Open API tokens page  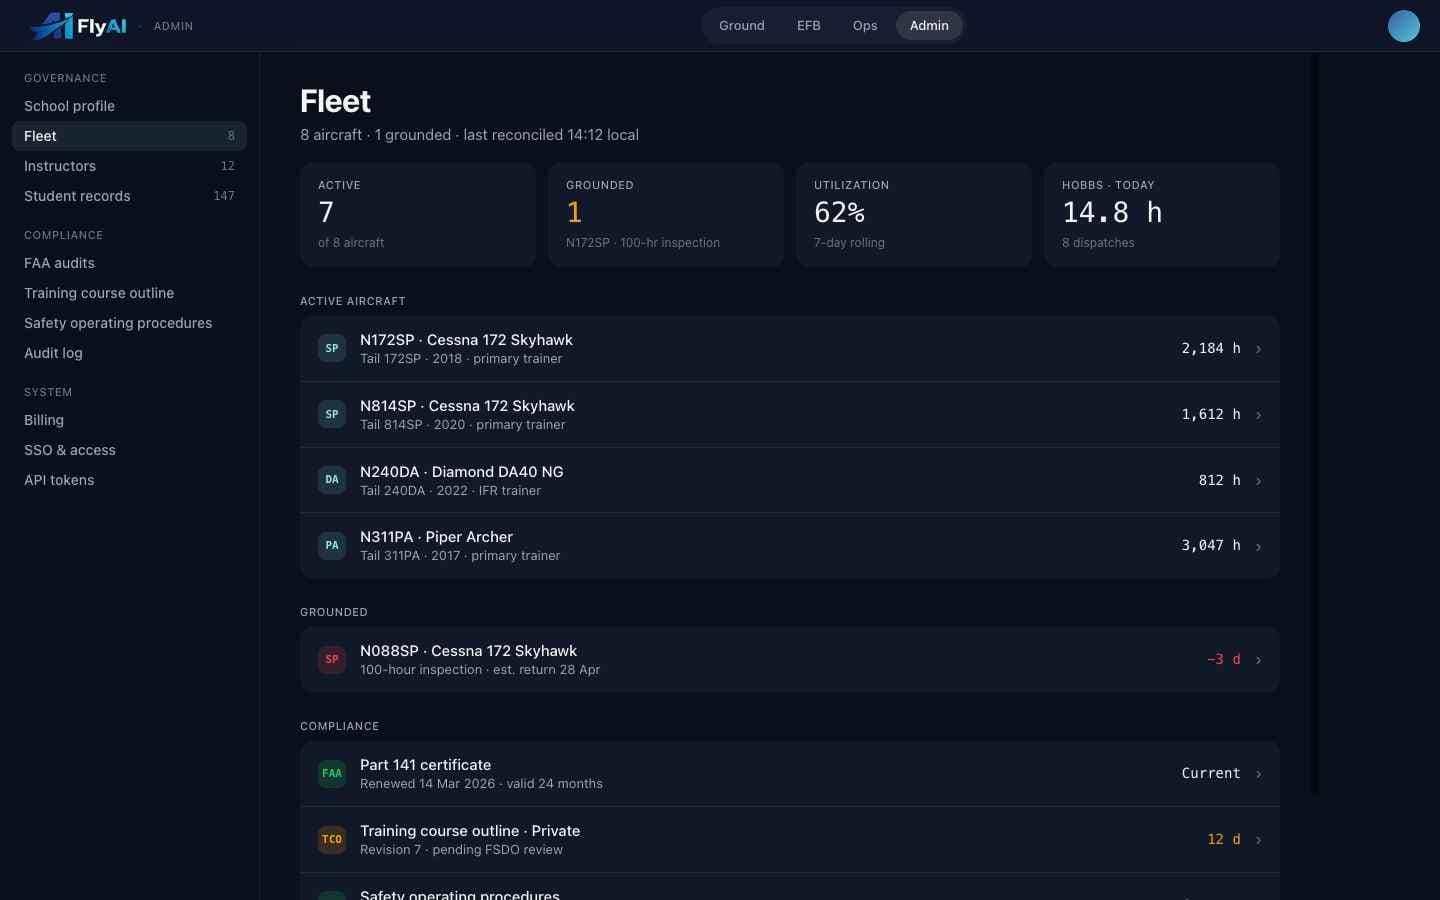(129, 480)
